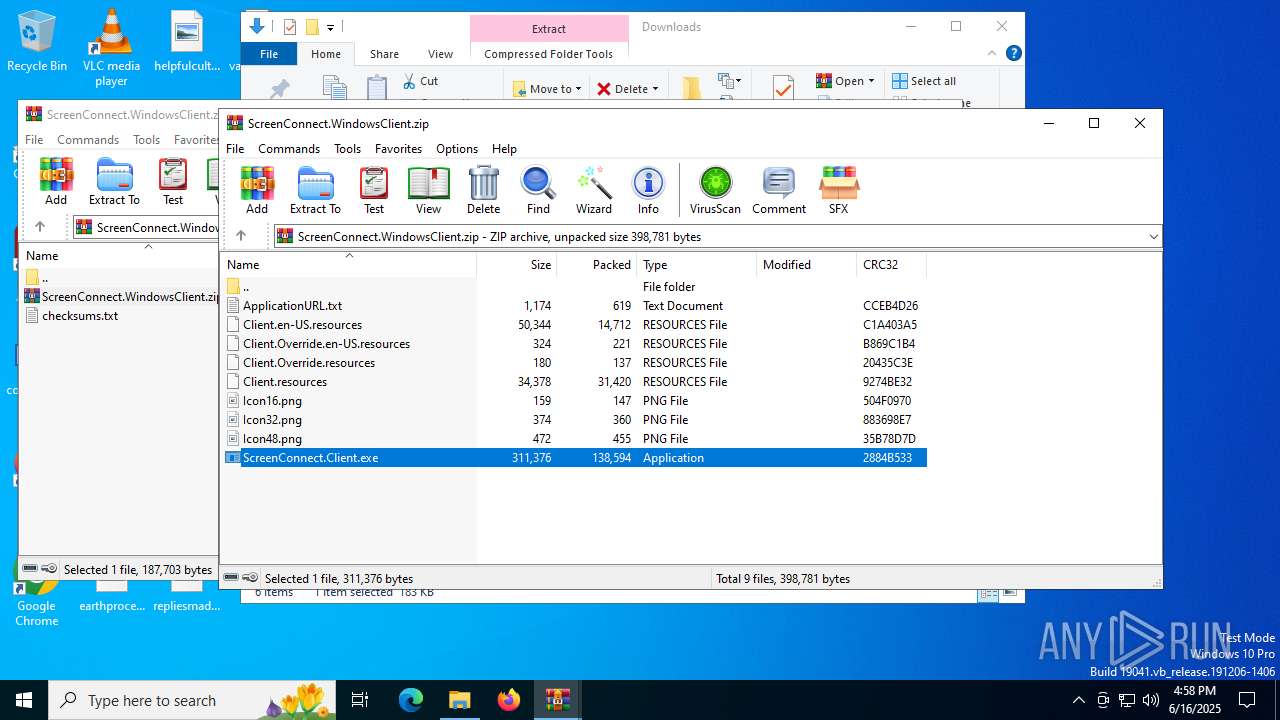Create an SFX archive
Viewport: 1280px width, 720px height.
click(x=838, y=190)
